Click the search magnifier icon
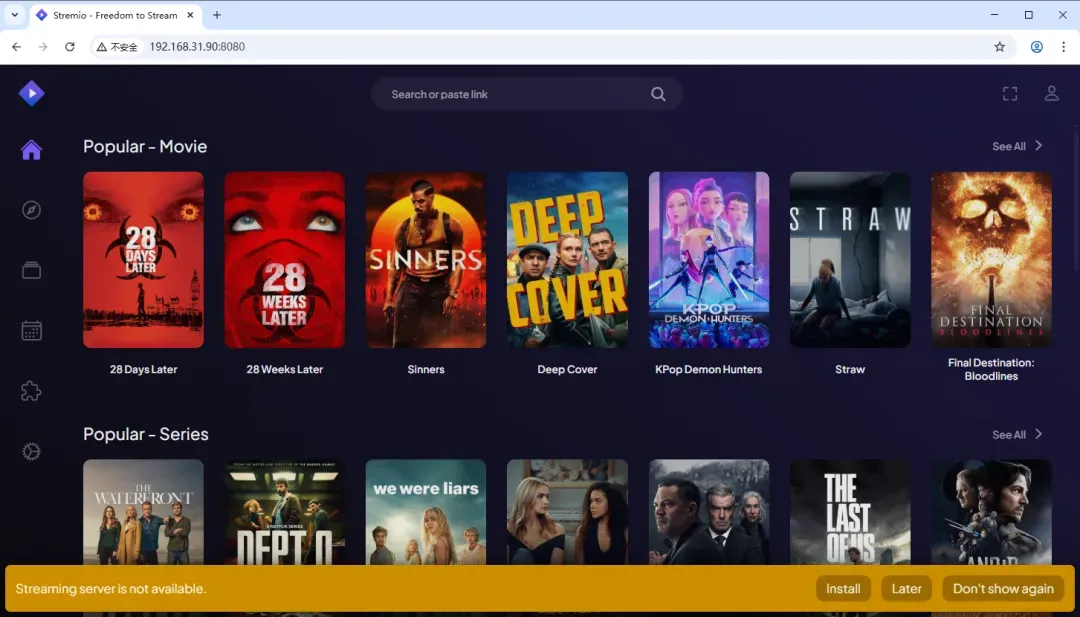 click(x=658, y=94)
